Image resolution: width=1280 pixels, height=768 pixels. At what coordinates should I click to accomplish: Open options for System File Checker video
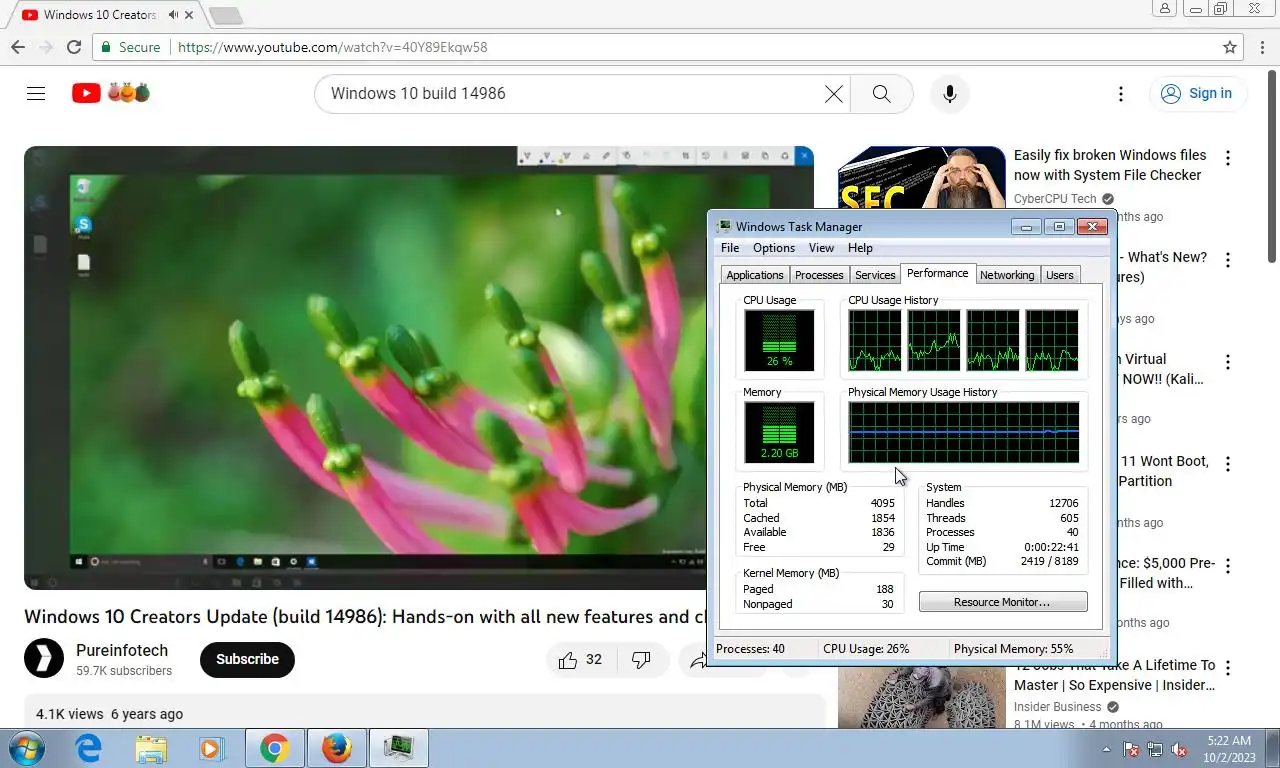point(1228,158)
